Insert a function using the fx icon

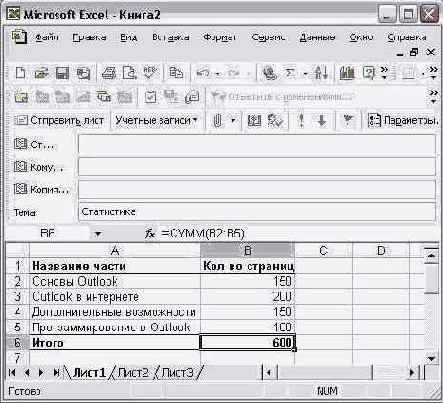point(150,234)
